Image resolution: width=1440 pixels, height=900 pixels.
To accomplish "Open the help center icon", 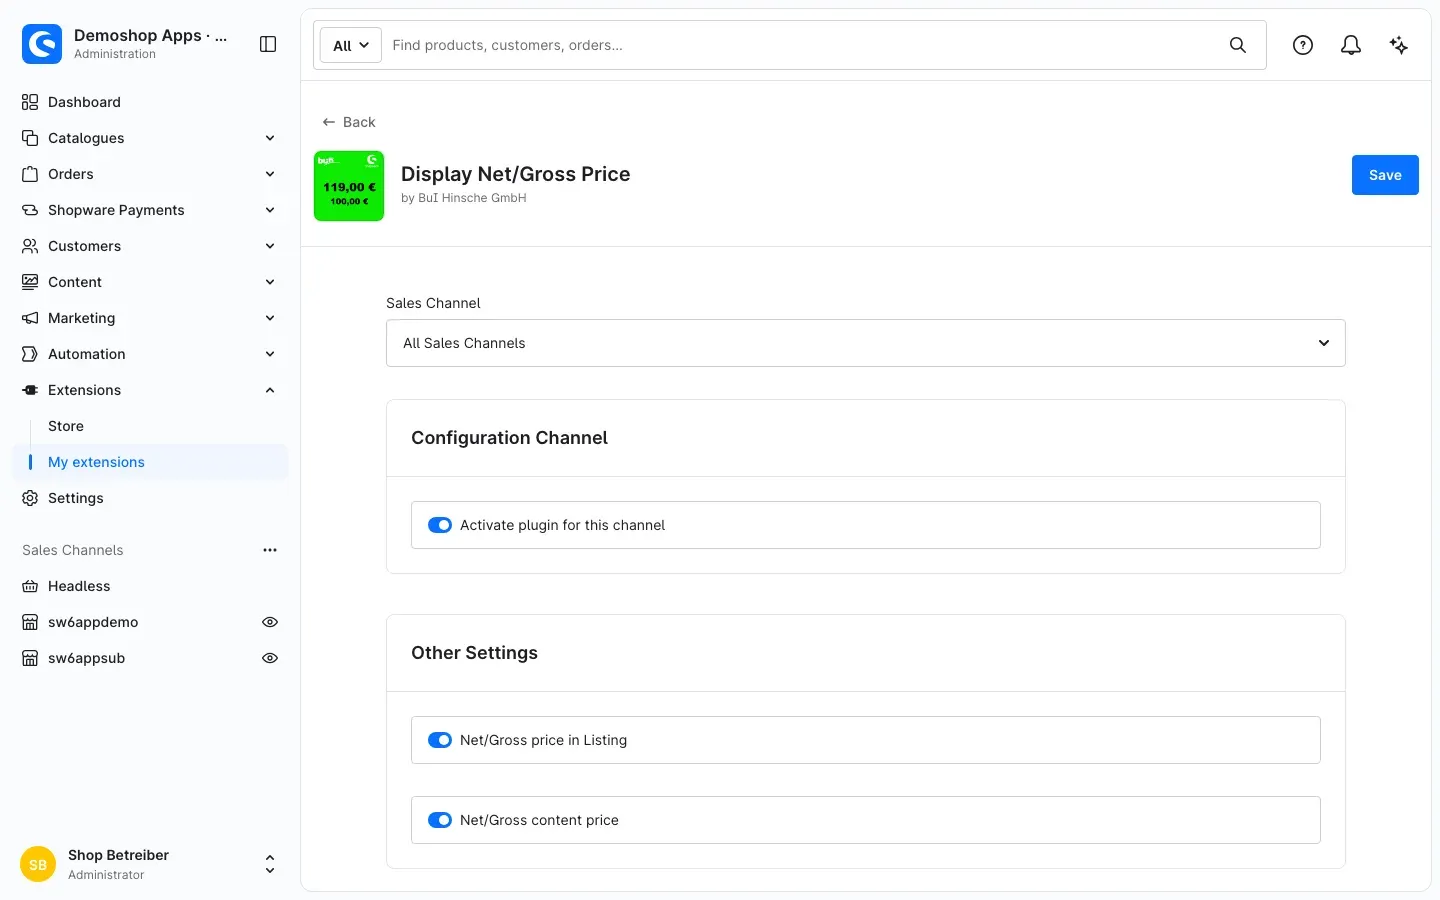I will click(x=1303, y=45).
